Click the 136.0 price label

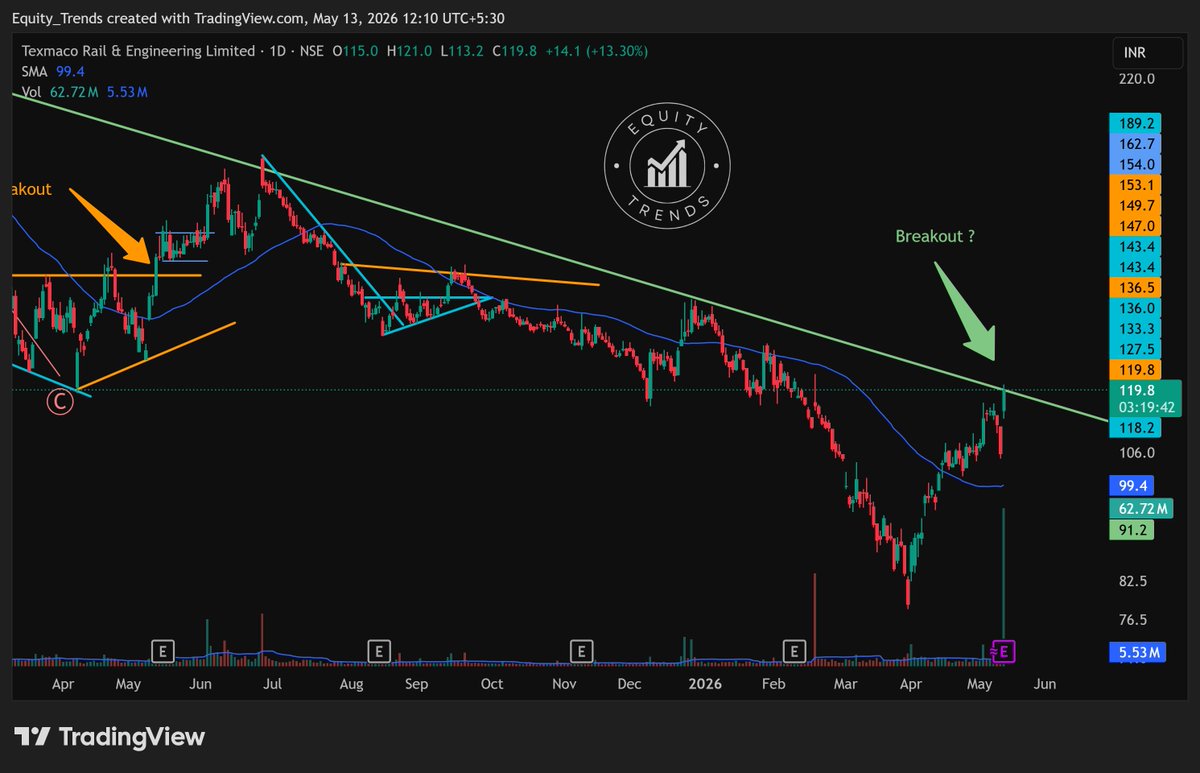click(x=1138, y=308)
